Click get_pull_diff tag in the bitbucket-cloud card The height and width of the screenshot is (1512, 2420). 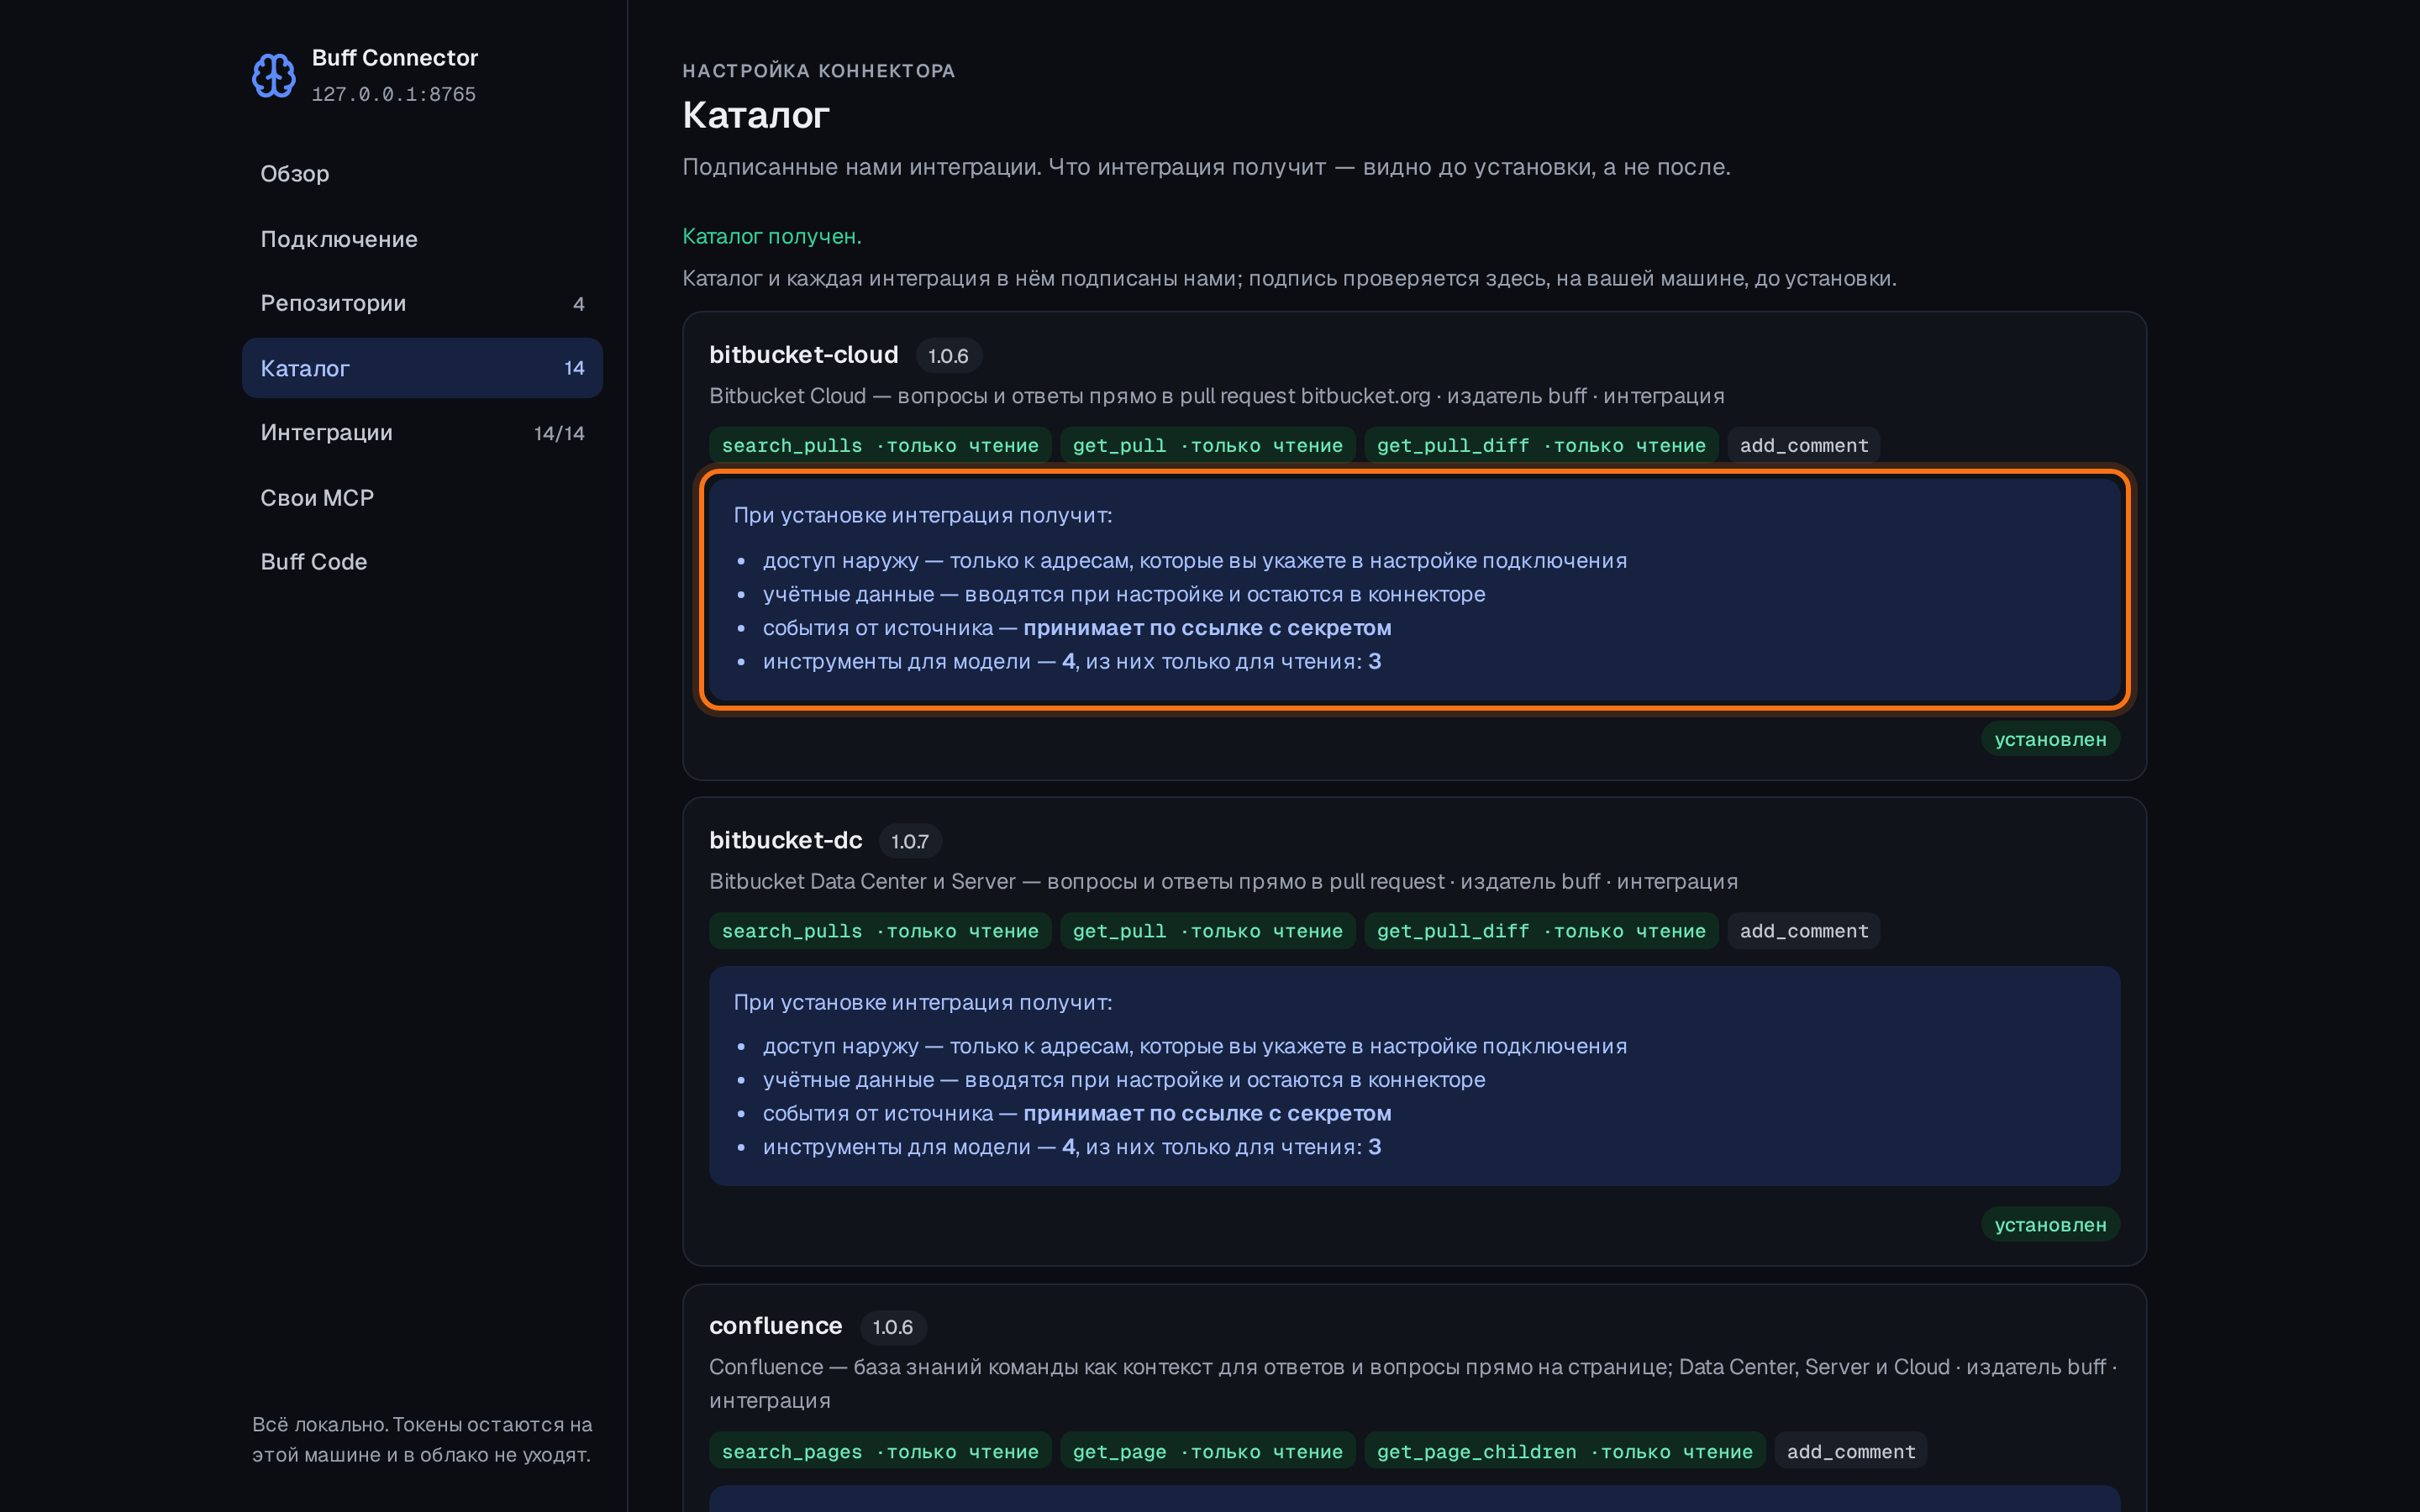(x=1540, y=446)
